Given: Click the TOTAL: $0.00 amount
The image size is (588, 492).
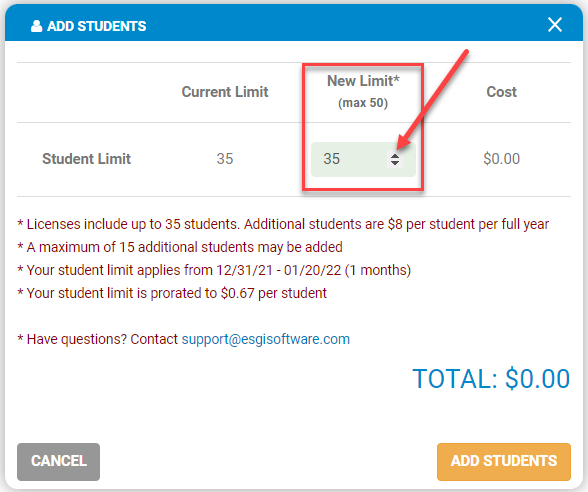Looking at the screenshot, I should coord(491,378).
